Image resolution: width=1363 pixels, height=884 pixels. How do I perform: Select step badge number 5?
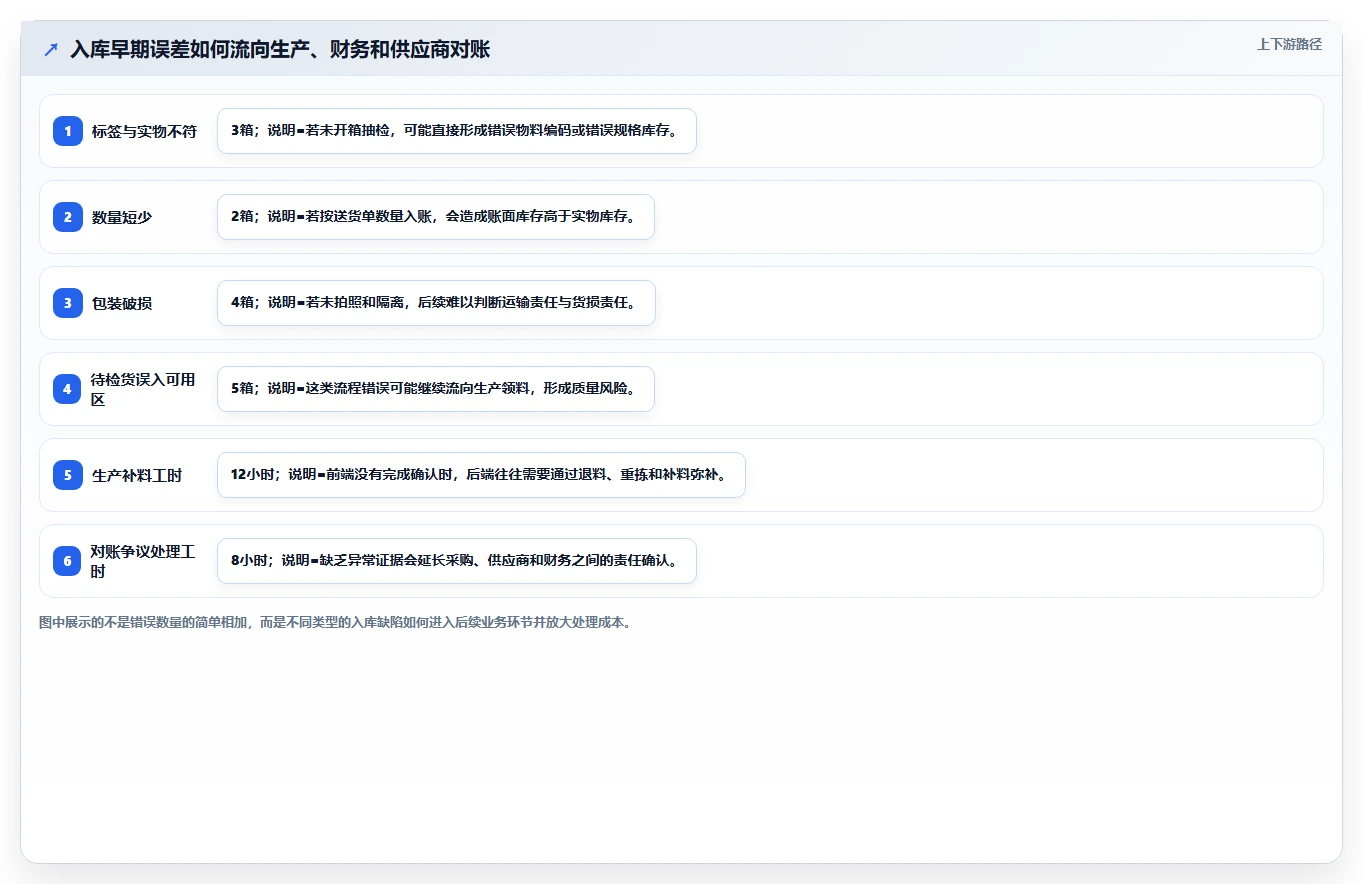click(x=68, y=475)
